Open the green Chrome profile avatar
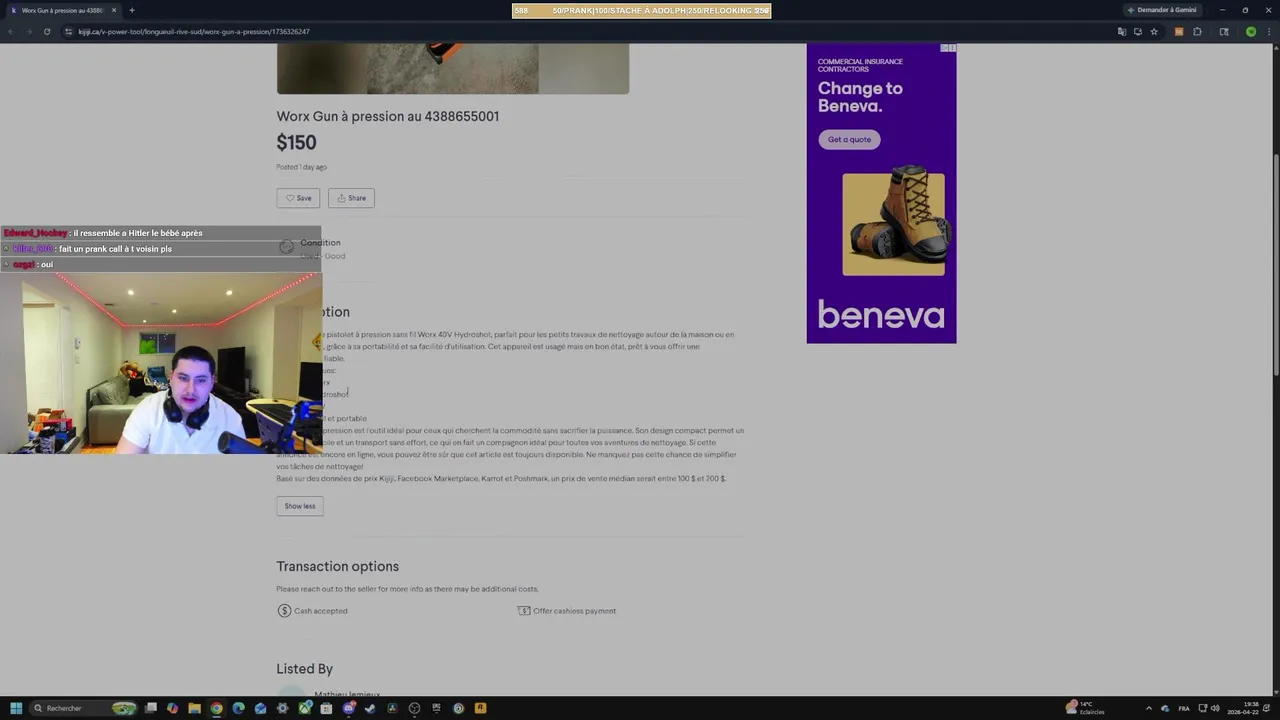 (1250, 32)
